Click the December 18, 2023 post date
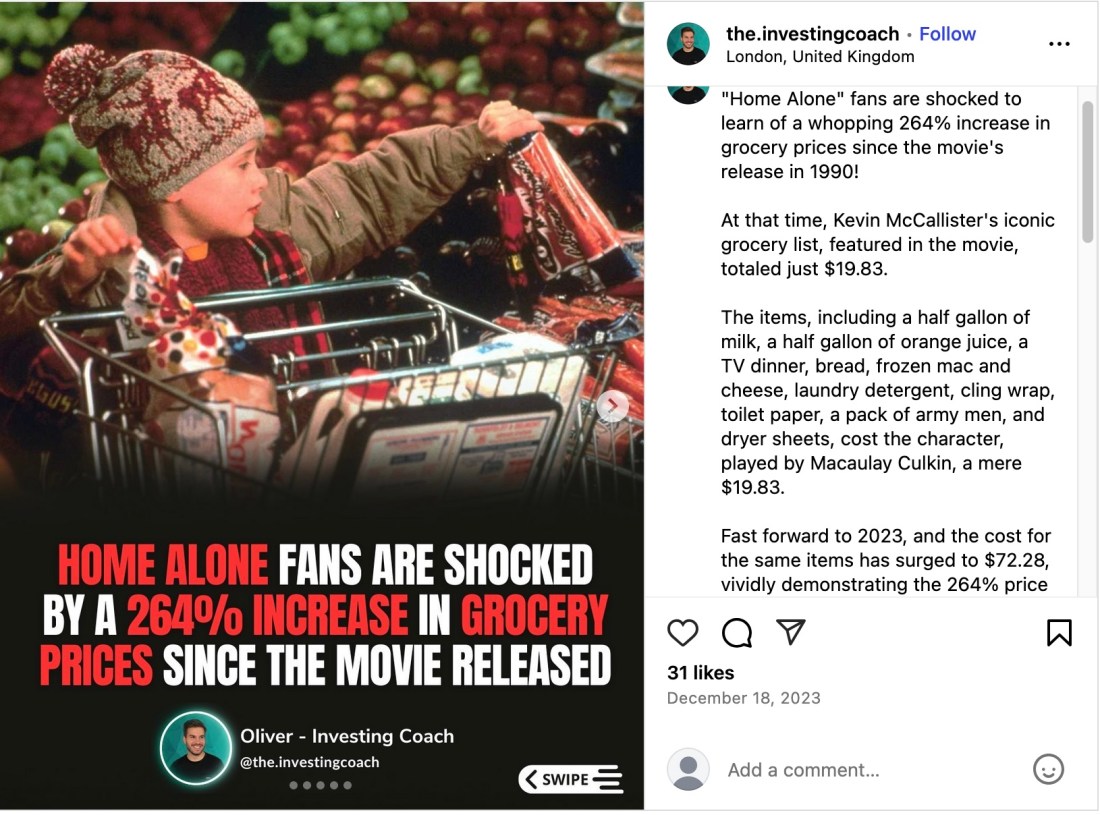 [743, 698]
